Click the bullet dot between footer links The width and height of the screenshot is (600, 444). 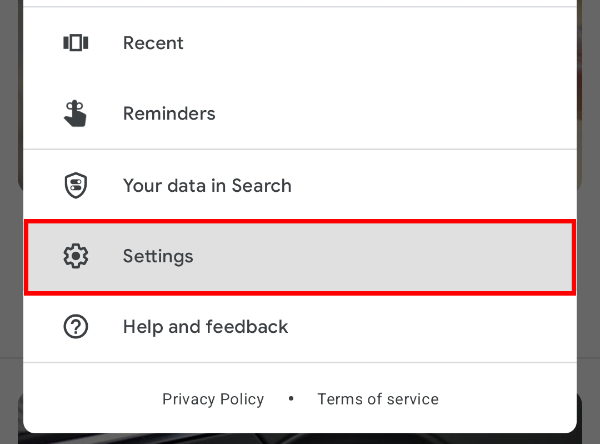291,399
